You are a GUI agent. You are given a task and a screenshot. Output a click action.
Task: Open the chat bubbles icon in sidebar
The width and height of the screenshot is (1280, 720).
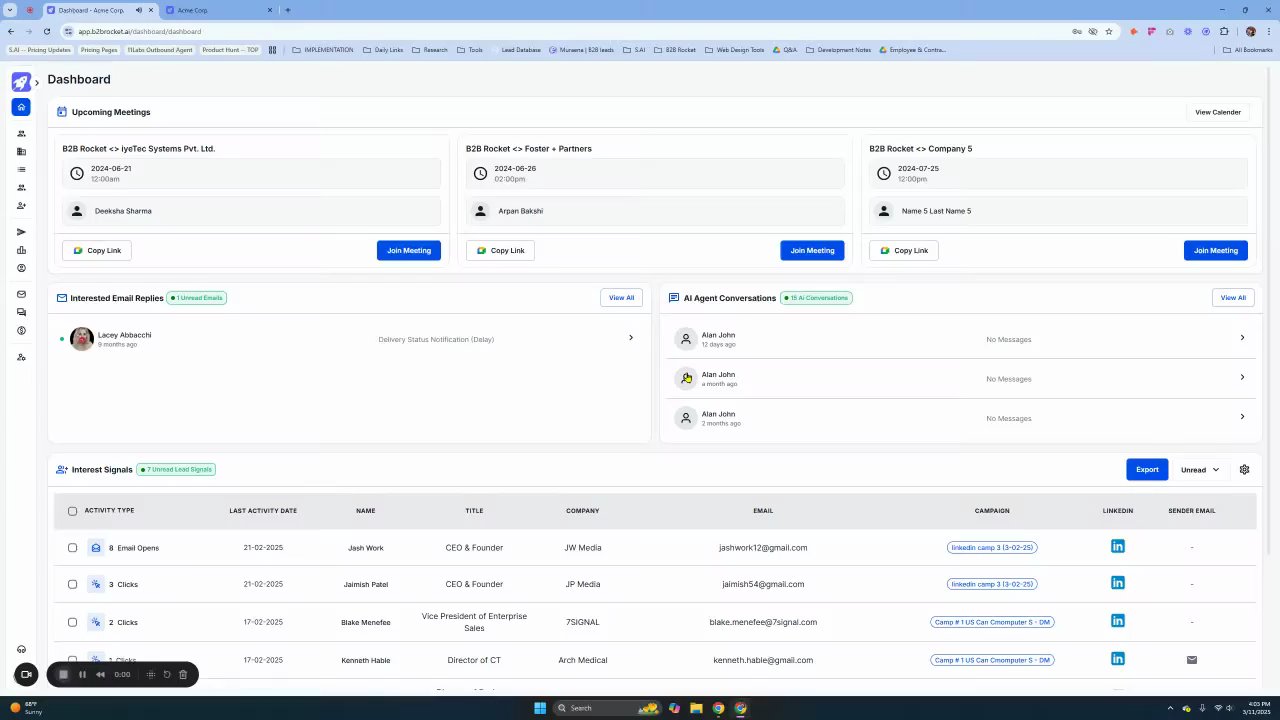pyautogui.click(x=21, y=312)
